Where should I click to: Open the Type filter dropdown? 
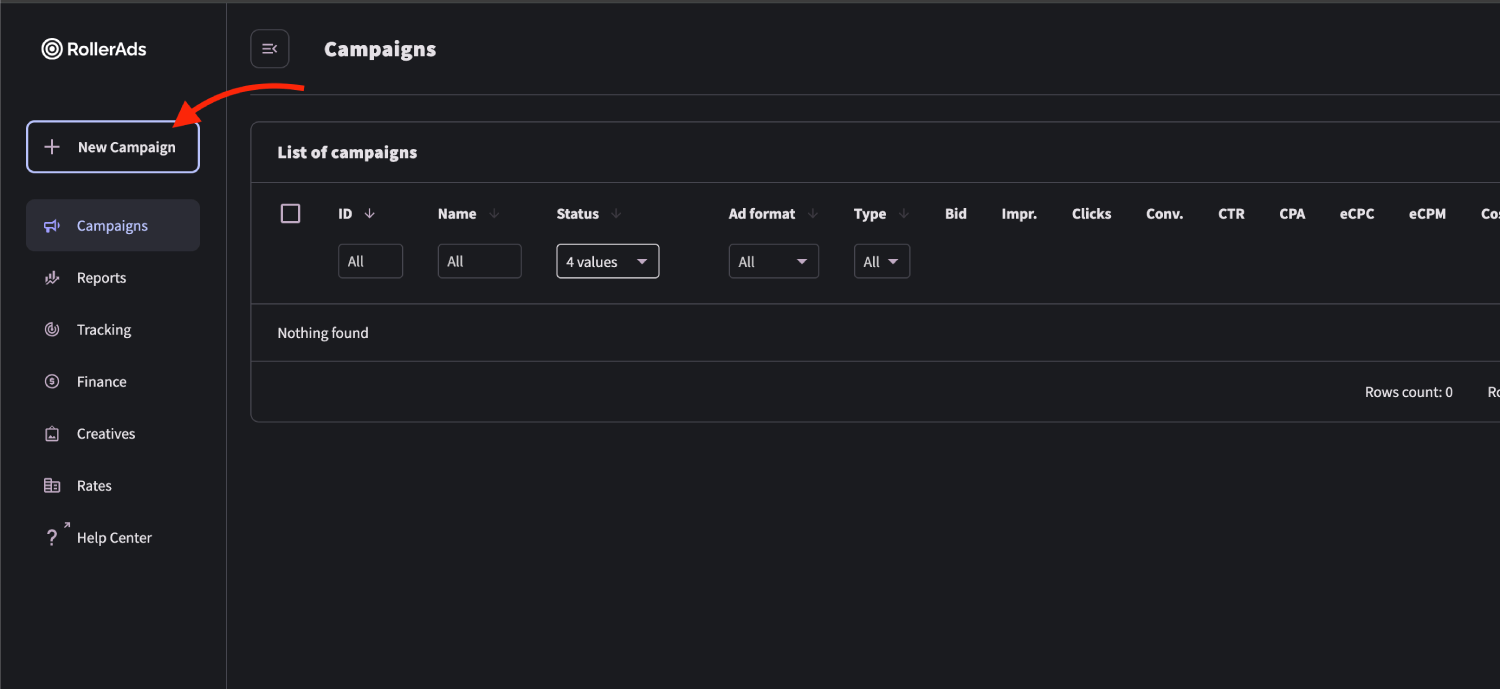pyautogui.click(x=882, y=261)
